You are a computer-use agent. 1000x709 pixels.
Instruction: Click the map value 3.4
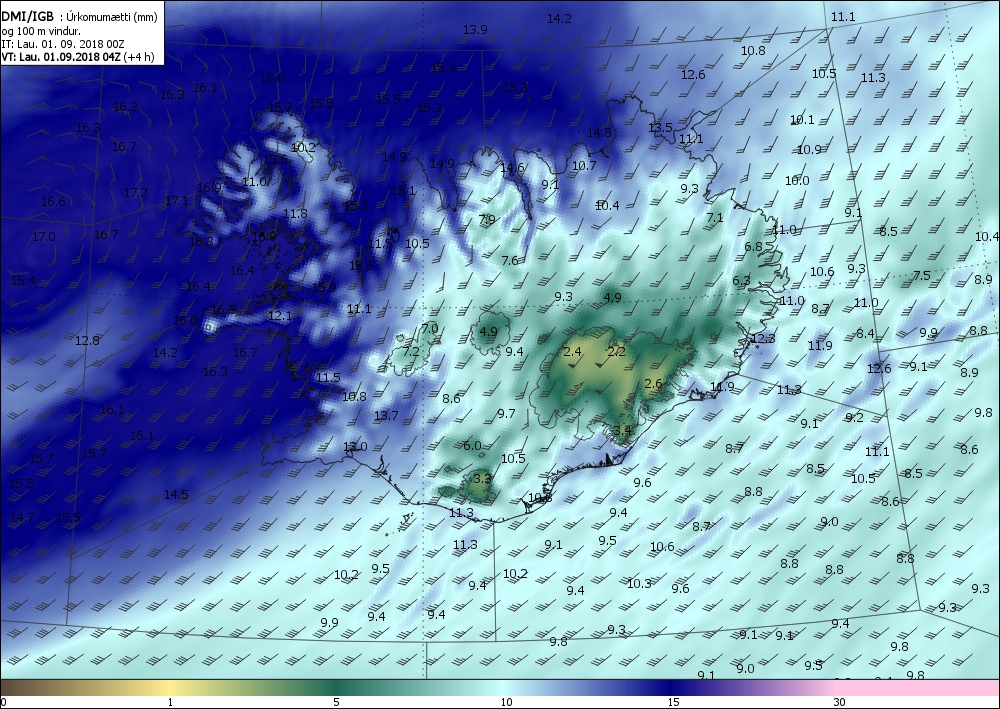click(x=622, y=430)
